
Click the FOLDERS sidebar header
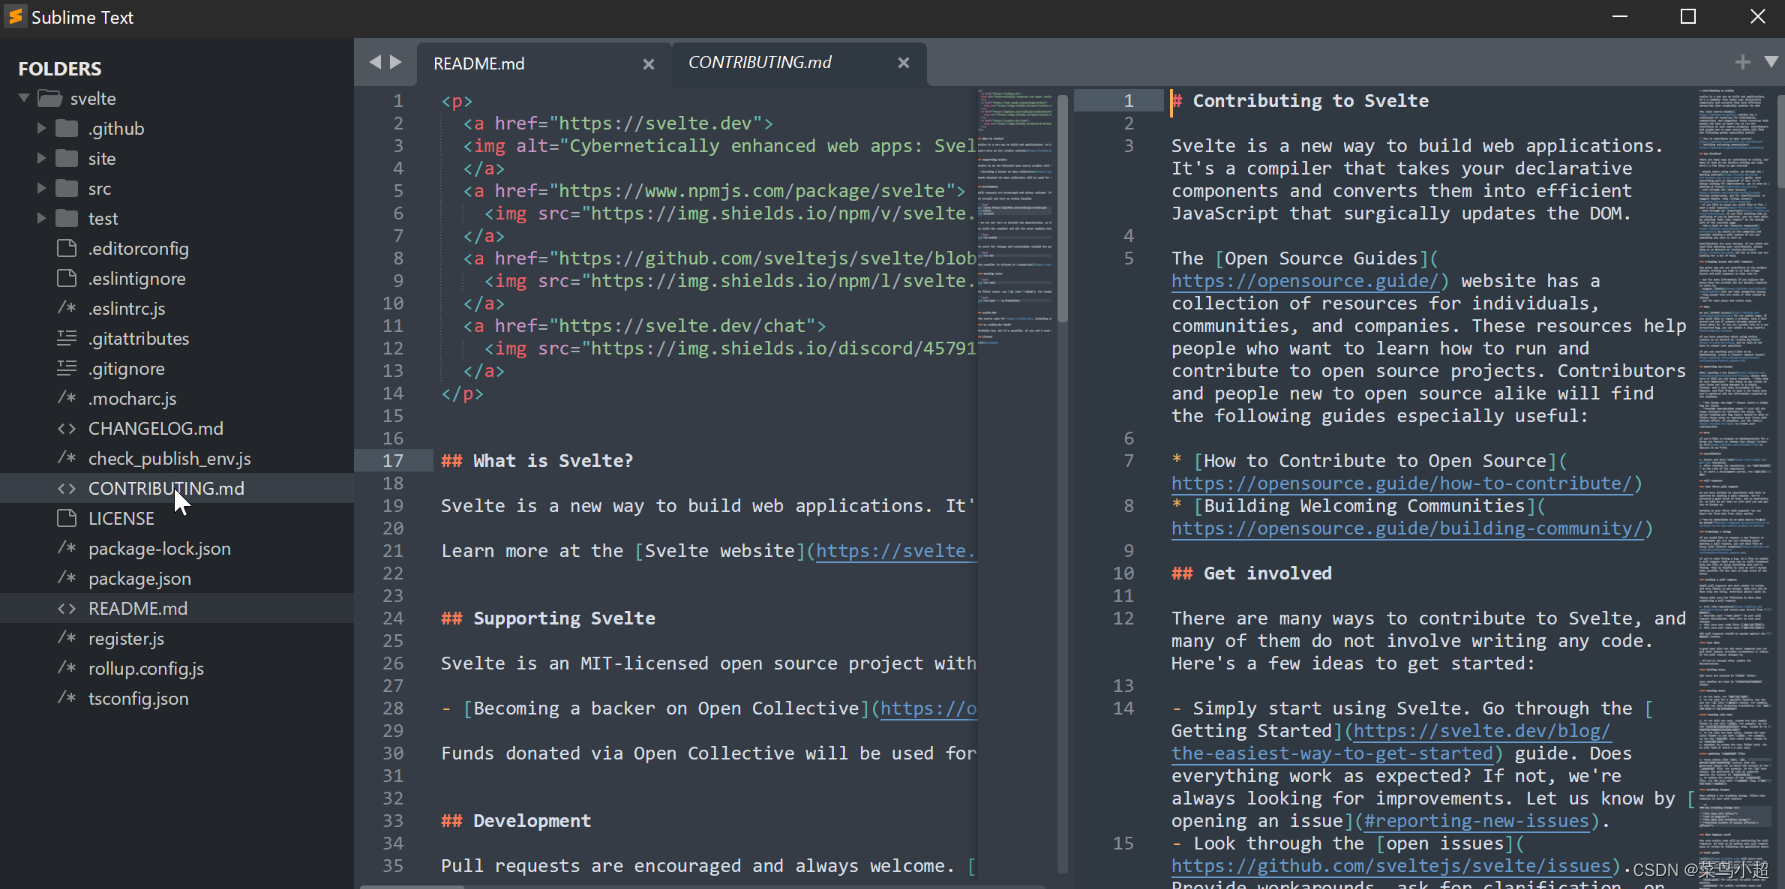click(60, 68)
